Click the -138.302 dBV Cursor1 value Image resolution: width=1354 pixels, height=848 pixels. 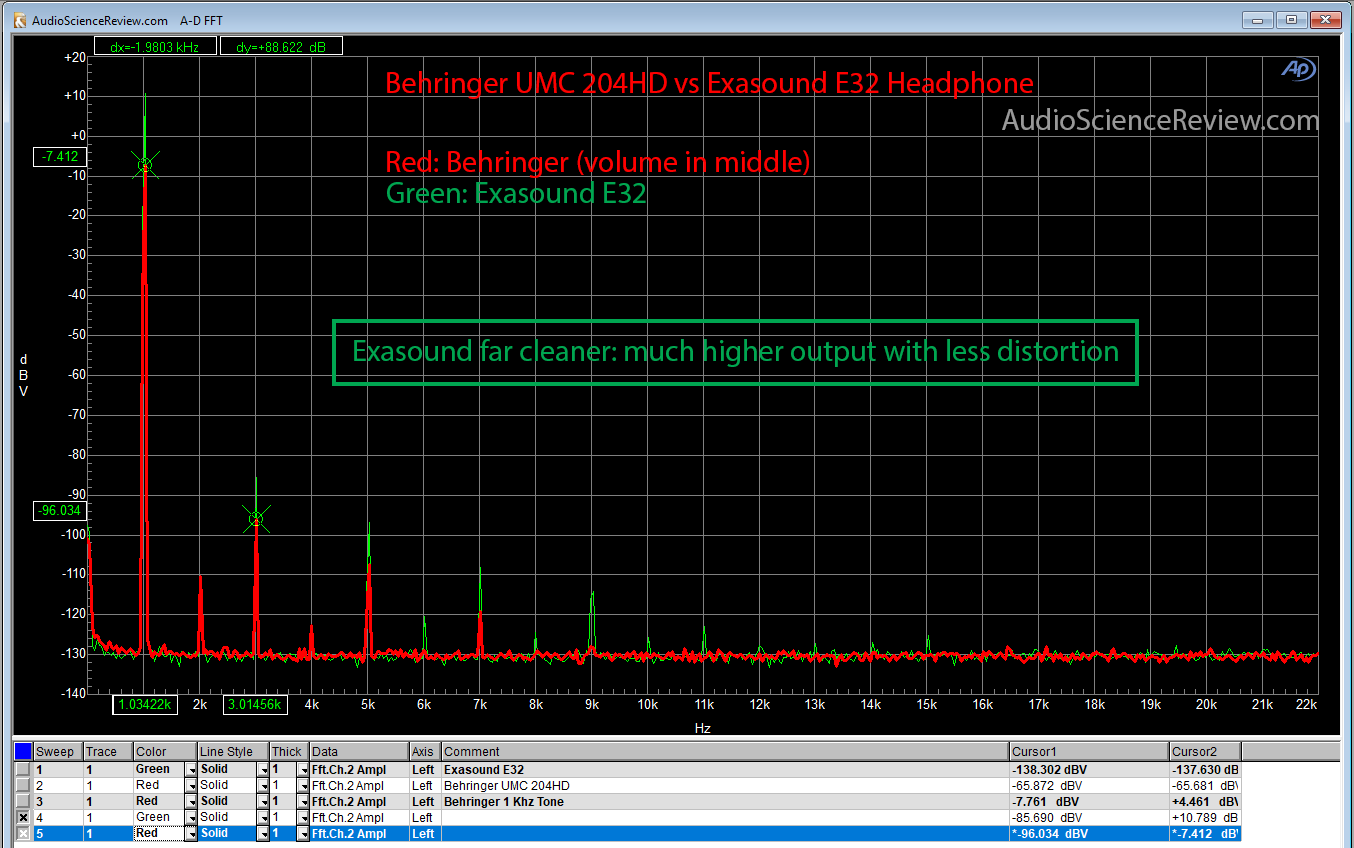click(x=1089, y=769)
